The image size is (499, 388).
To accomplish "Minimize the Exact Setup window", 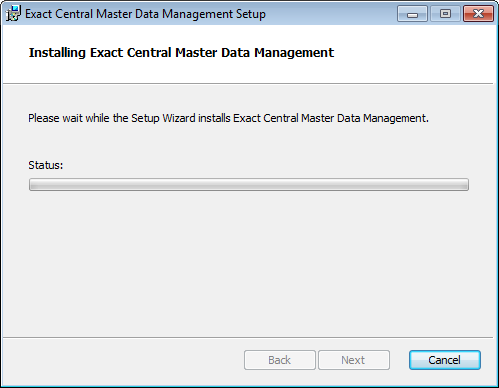I will point(412,14).
